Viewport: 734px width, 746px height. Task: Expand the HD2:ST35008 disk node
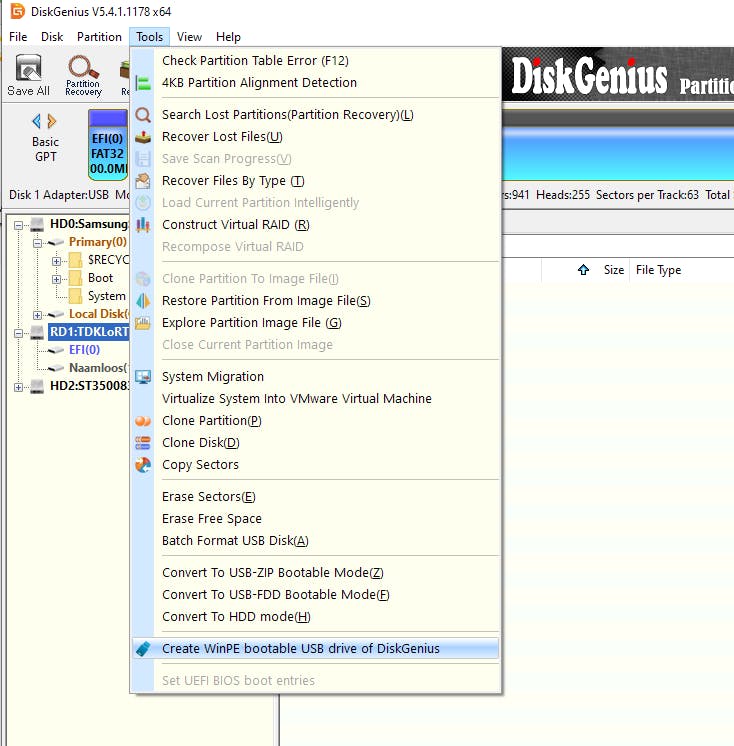(x=18, y=387)
